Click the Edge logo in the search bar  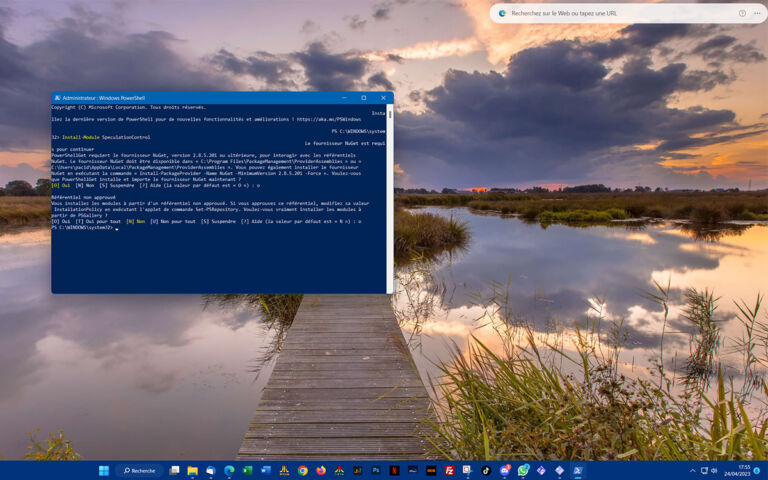(x=502, y=14)
